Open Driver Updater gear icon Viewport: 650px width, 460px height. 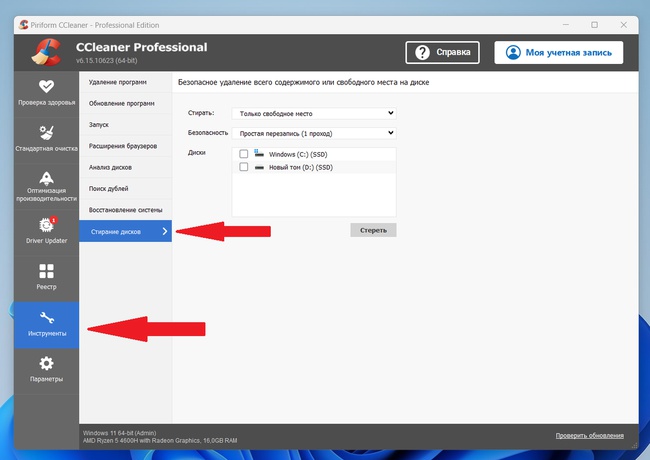pos(46,225)
